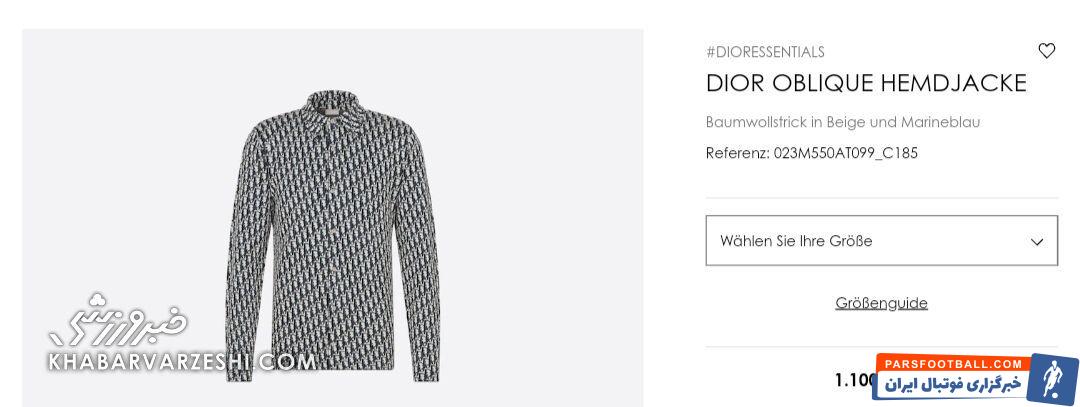This screenshot has width=1080, height=407.
Task: Click the #DIORESSENTIALS hashtag
Action: click(x=765, y=52)
